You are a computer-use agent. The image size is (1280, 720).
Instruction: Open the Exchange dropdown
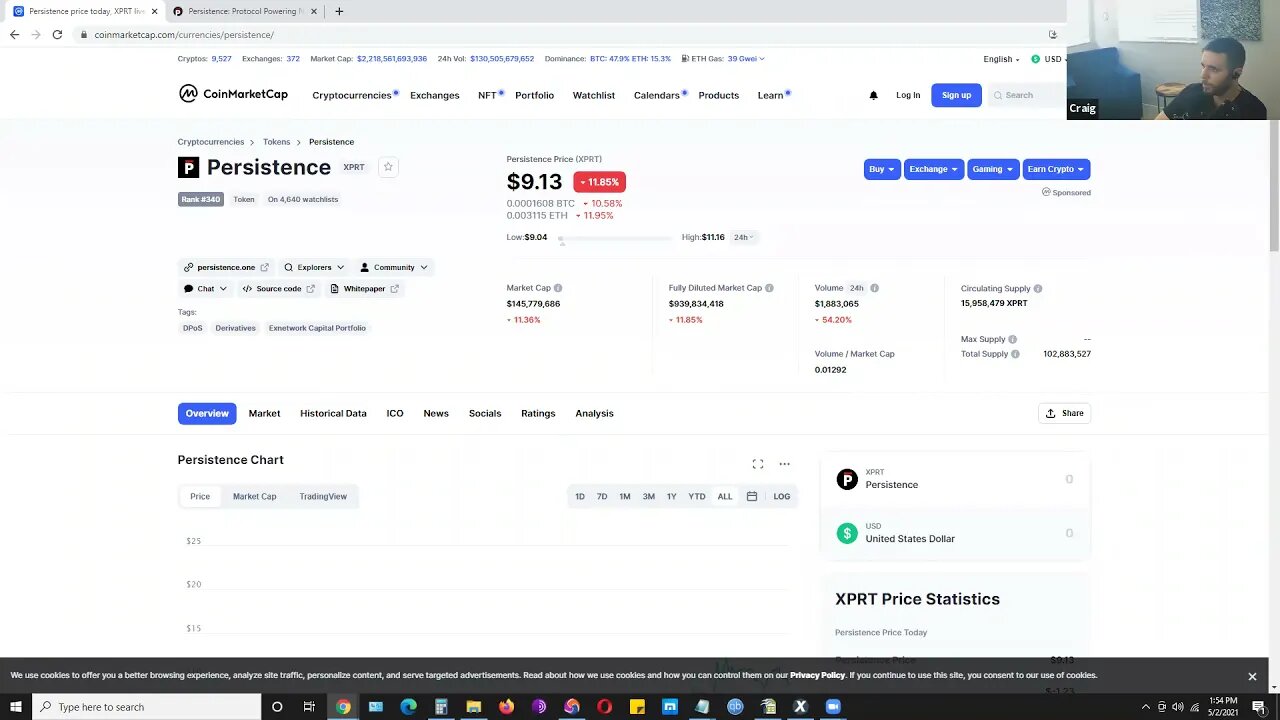[x=934, y=169]
